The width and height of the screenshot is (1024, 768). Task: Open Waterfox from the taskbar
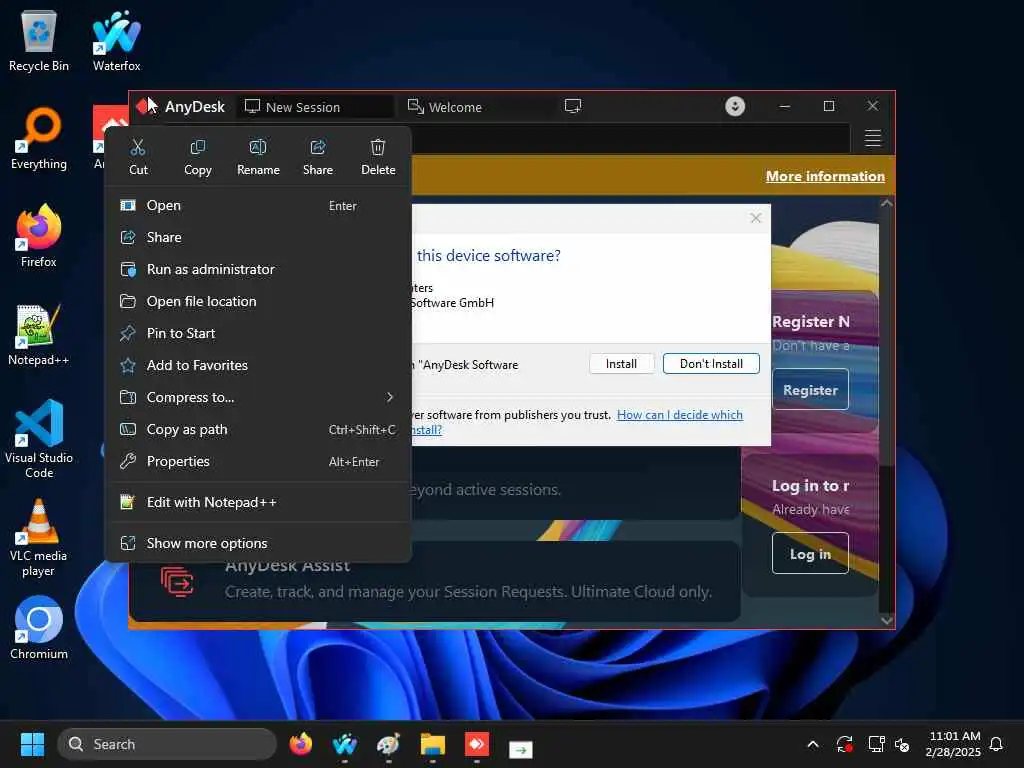(344, 744)
